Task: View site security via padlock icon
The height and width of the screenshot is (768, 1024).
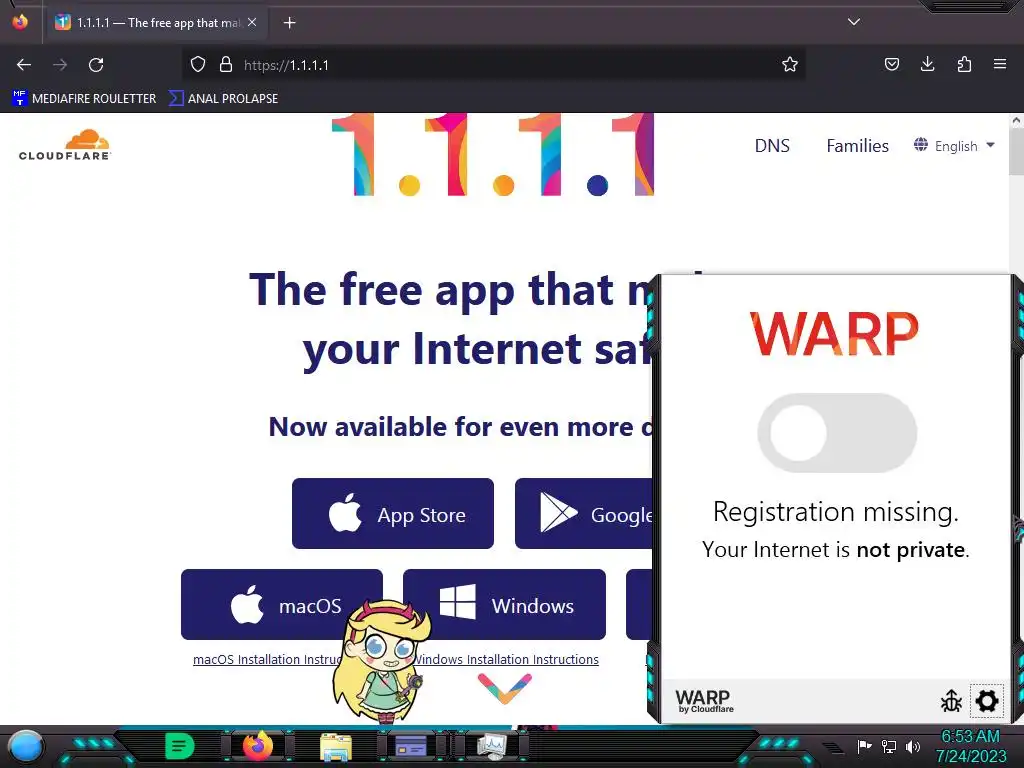Action: point(226,65)
